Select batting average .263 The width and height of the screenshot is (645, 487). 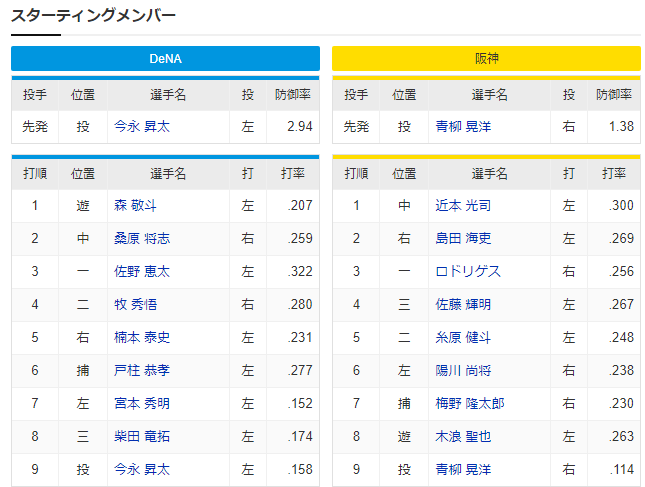coord(621,436)
